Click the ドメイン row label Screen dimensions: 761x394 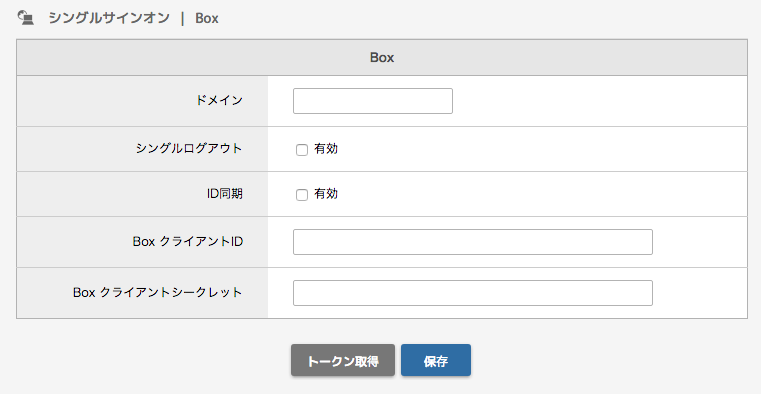pyautogui.click(x=219, y=100)
